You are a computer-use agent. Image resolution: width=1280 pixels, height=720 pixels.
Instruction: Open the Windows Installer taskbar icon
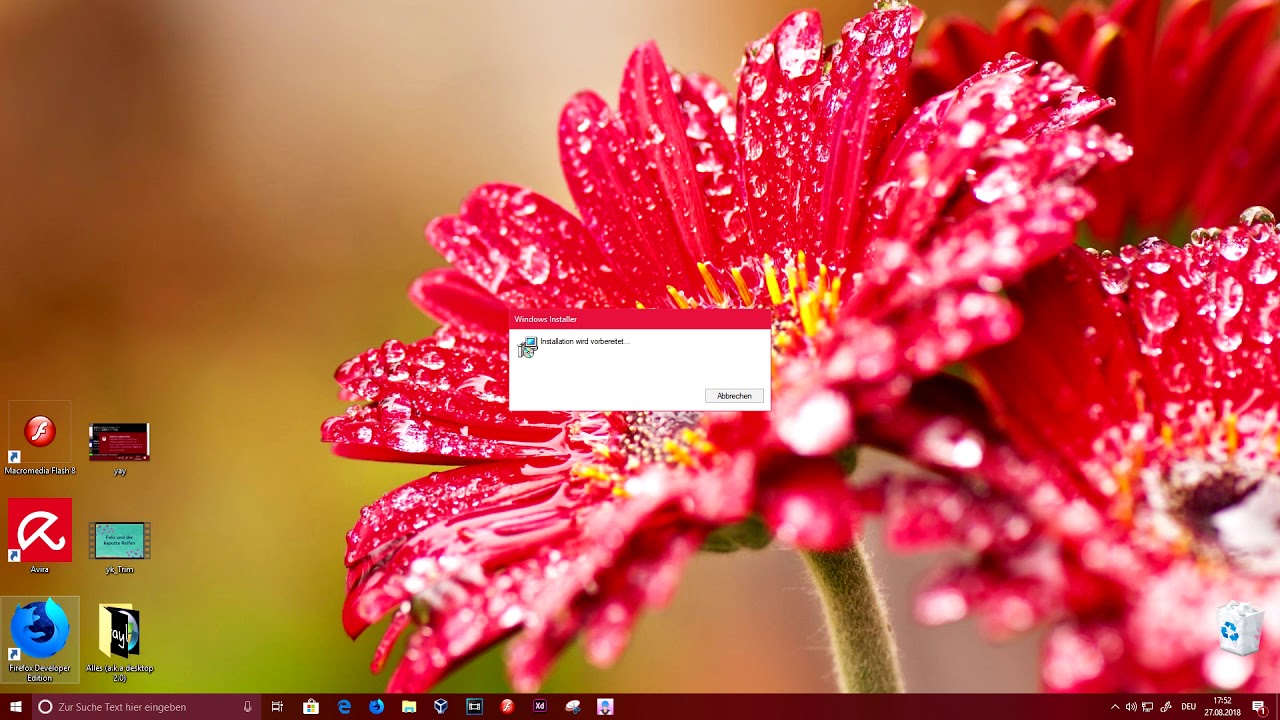point(573,707)
